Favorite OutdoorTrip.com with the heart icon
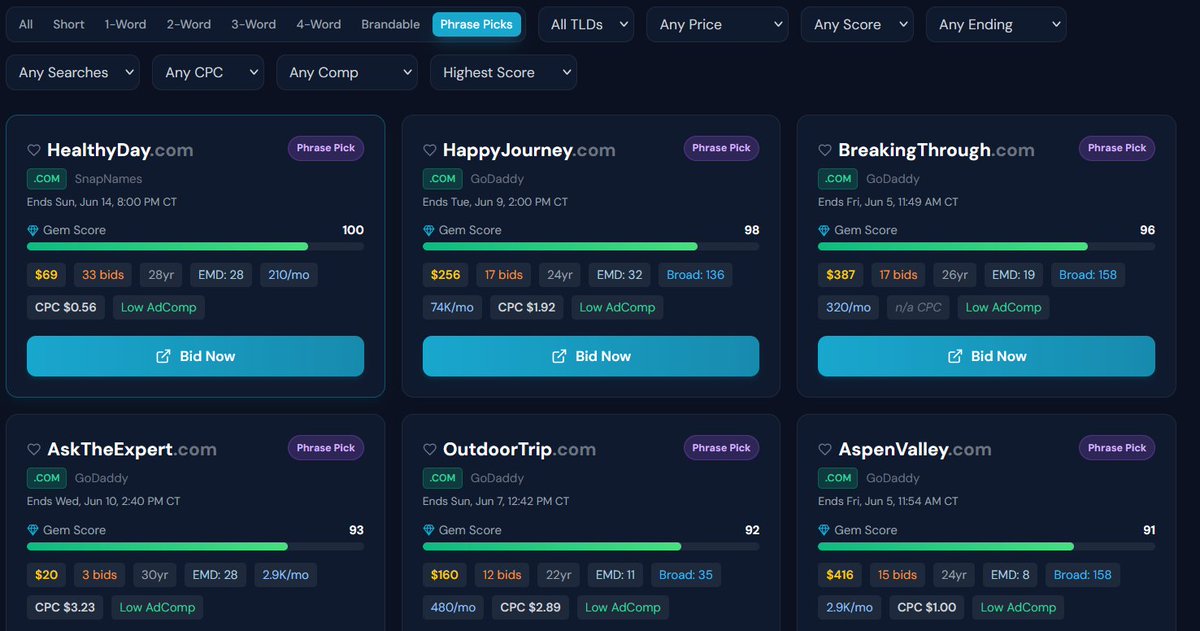Viewport: 1200px width, 631px height. (x=429, y=450)
